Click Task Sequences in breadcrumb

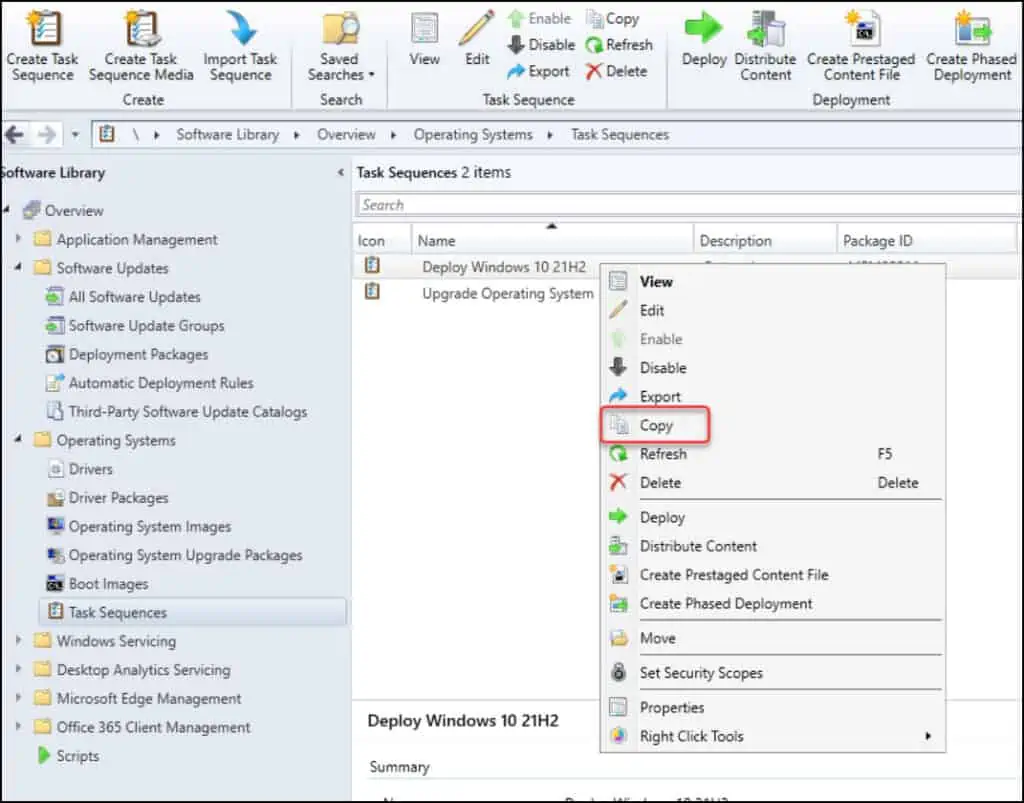click(x=620, y=135)
